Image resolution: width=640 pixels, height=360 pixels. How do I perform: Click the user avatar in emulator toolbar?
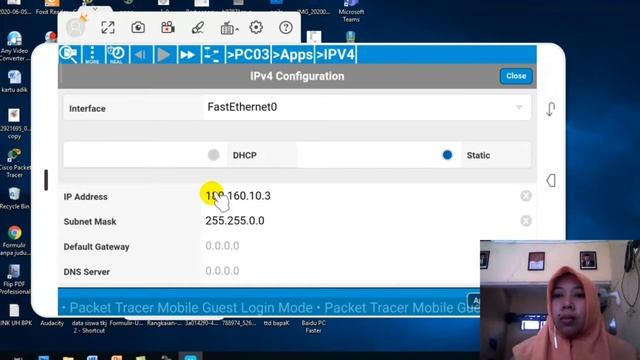(76, 27)
